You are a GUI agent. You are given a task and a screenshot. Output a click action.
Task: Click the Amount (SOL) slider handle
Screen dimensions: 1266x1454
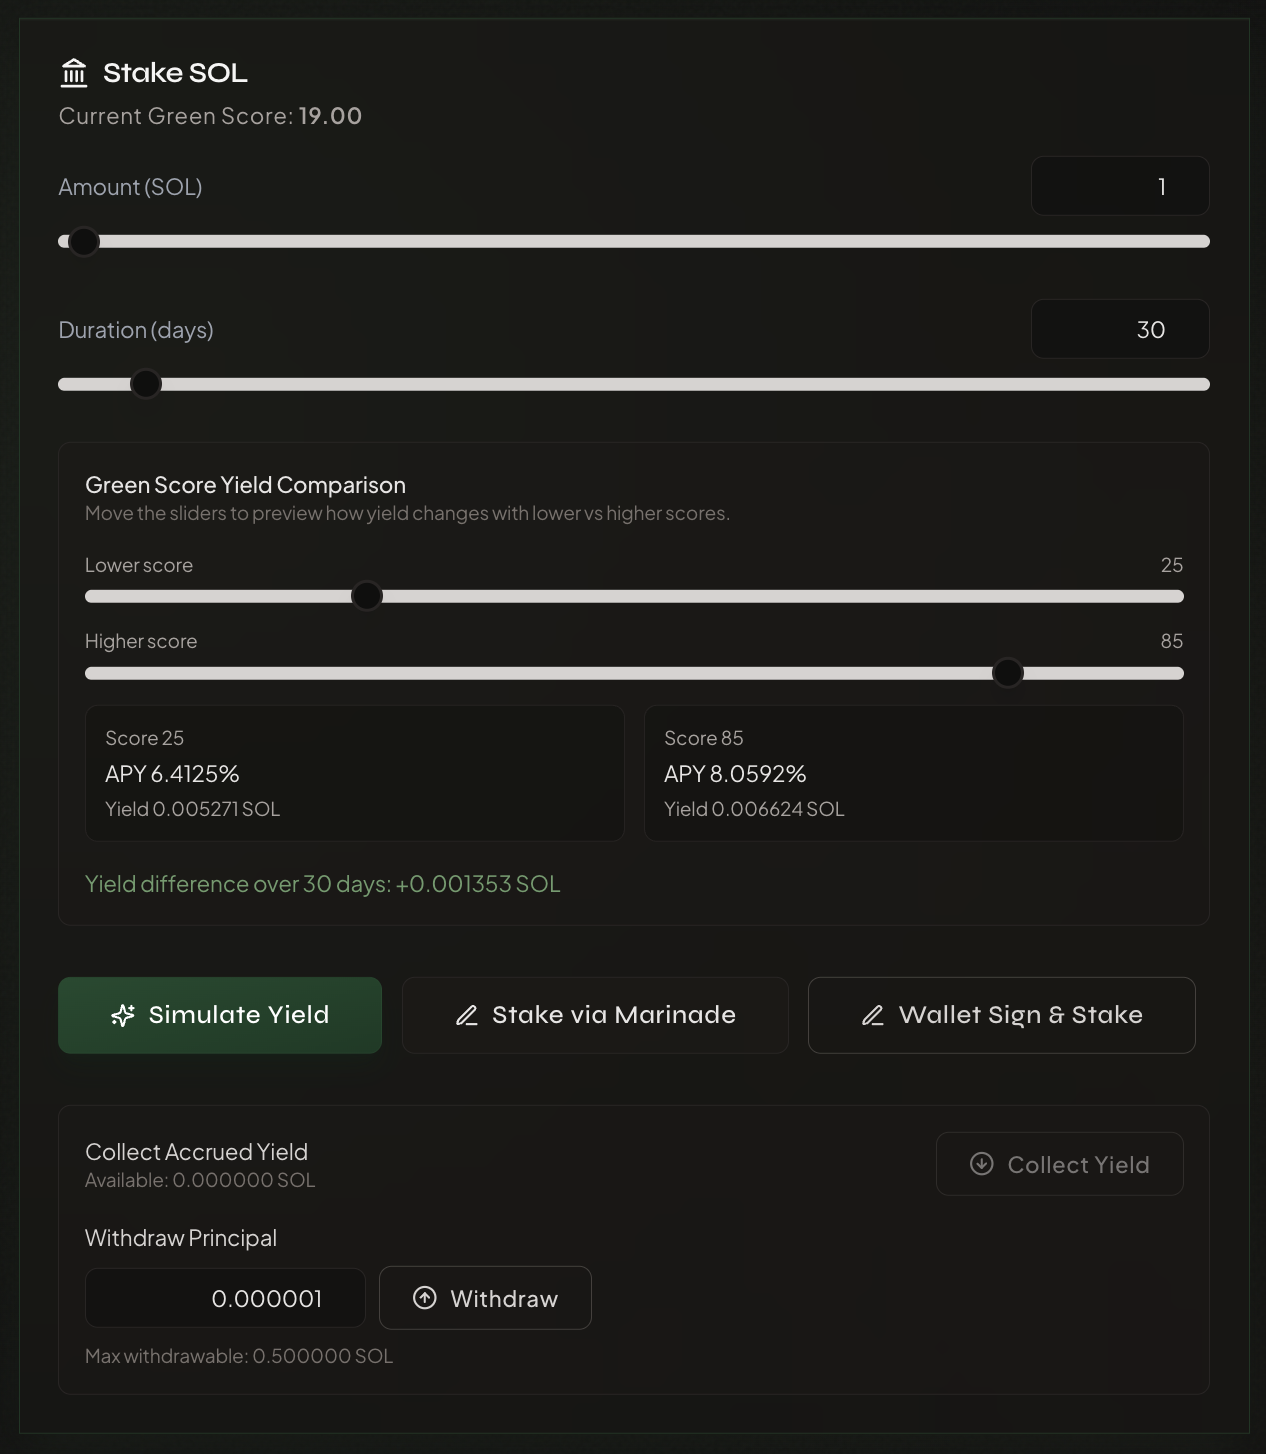pos(84,242)
